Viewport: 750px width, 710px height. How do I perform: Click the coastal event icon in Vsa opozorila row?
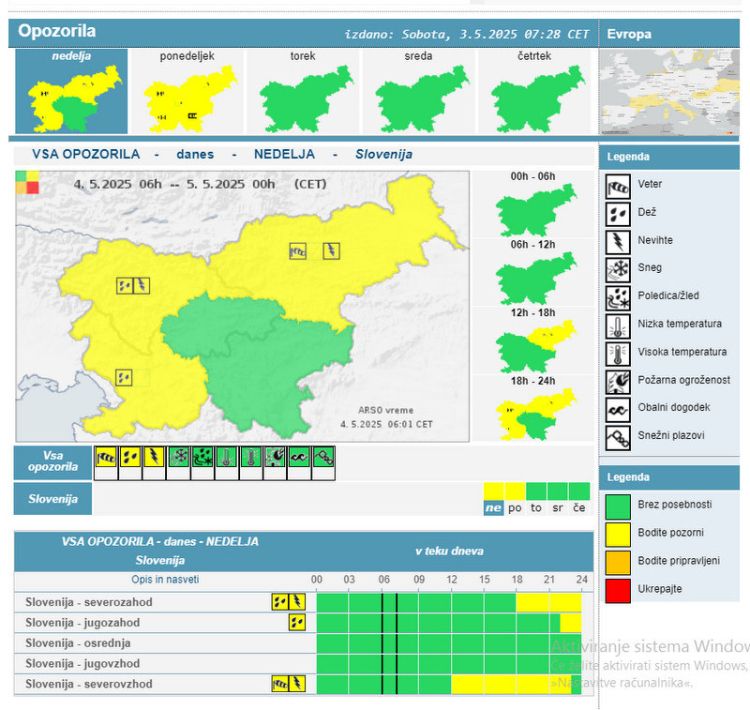tap(299, 458)
